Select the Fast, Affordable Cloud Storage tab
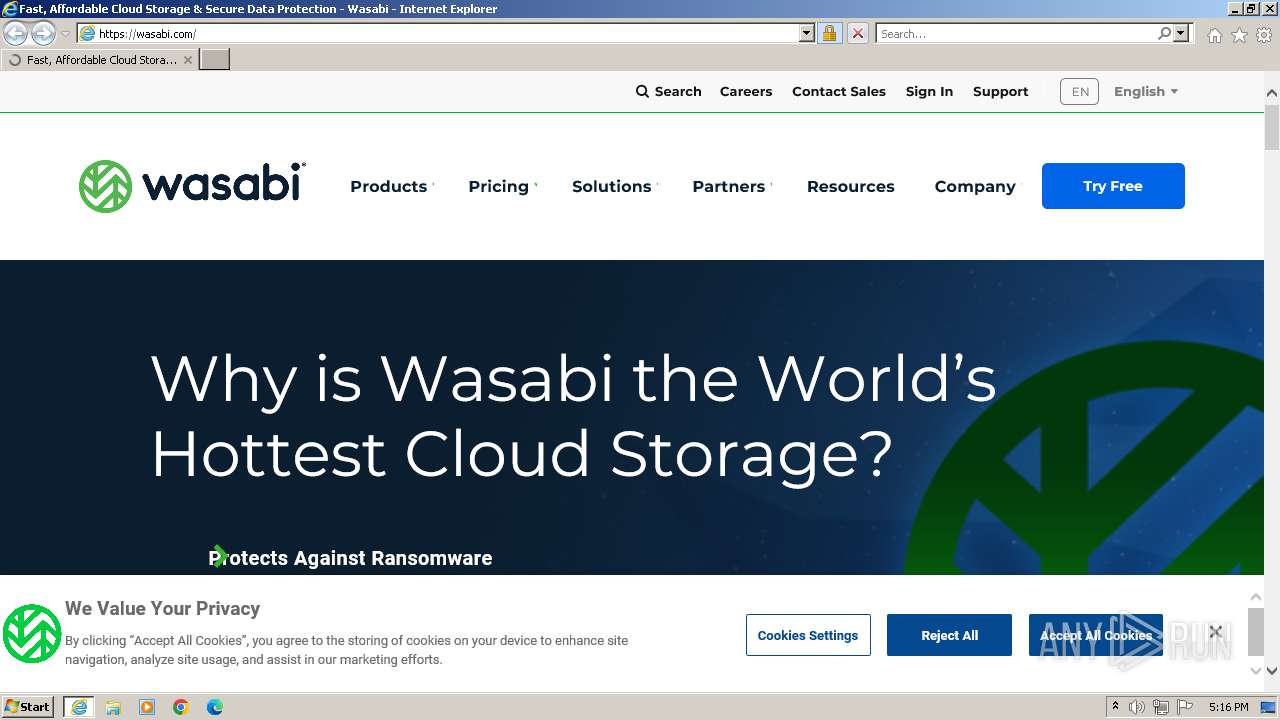Image resolution: width=1280 pixels, height=720 pixels. pyautogui.click(x=100, y=60)
